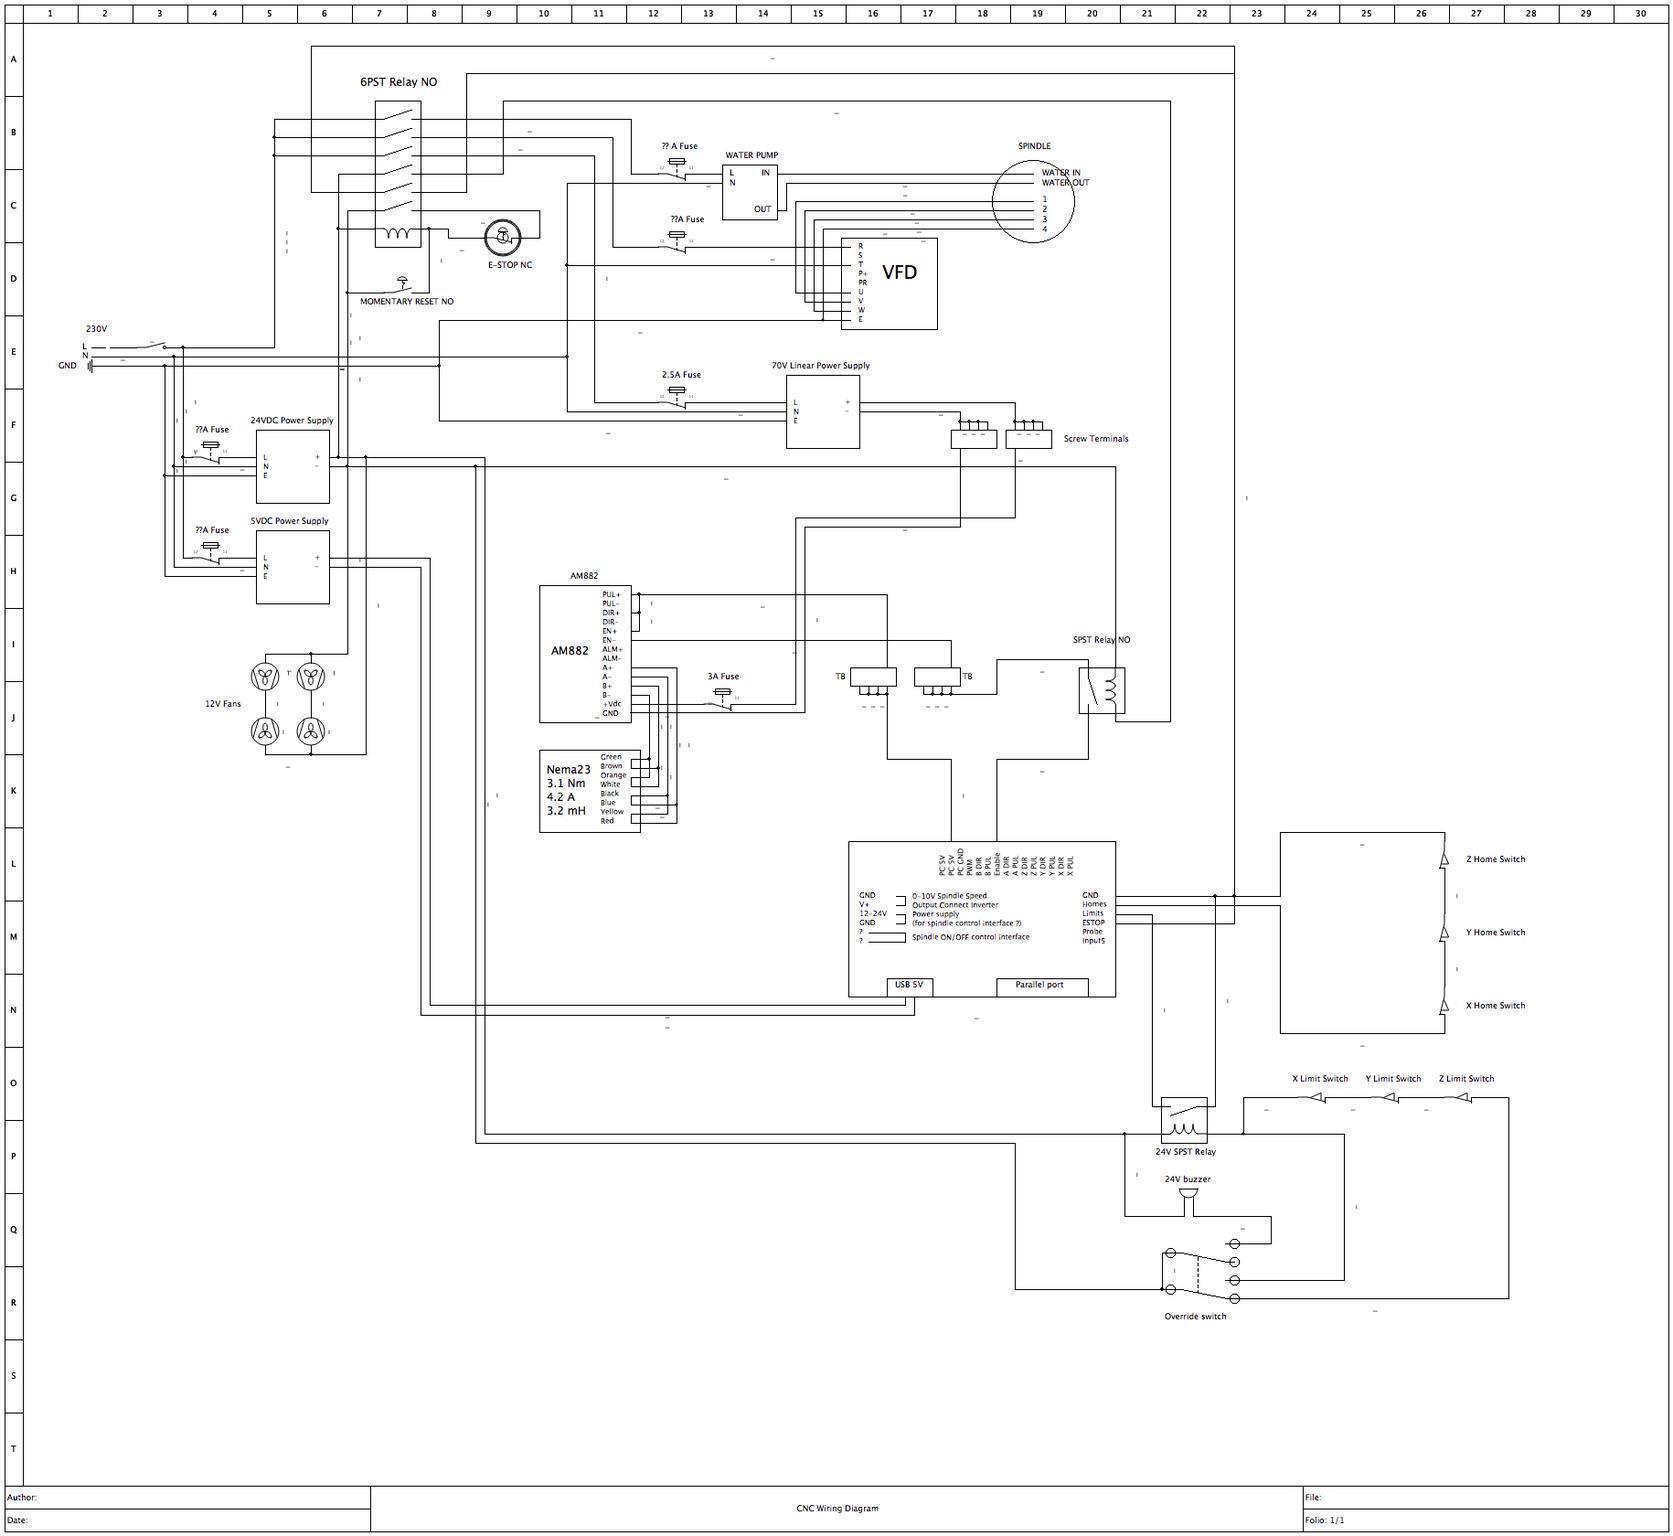Click the CNC Wiring Diagram title text
The image size is (1673, 1536).
(829, 1508)
